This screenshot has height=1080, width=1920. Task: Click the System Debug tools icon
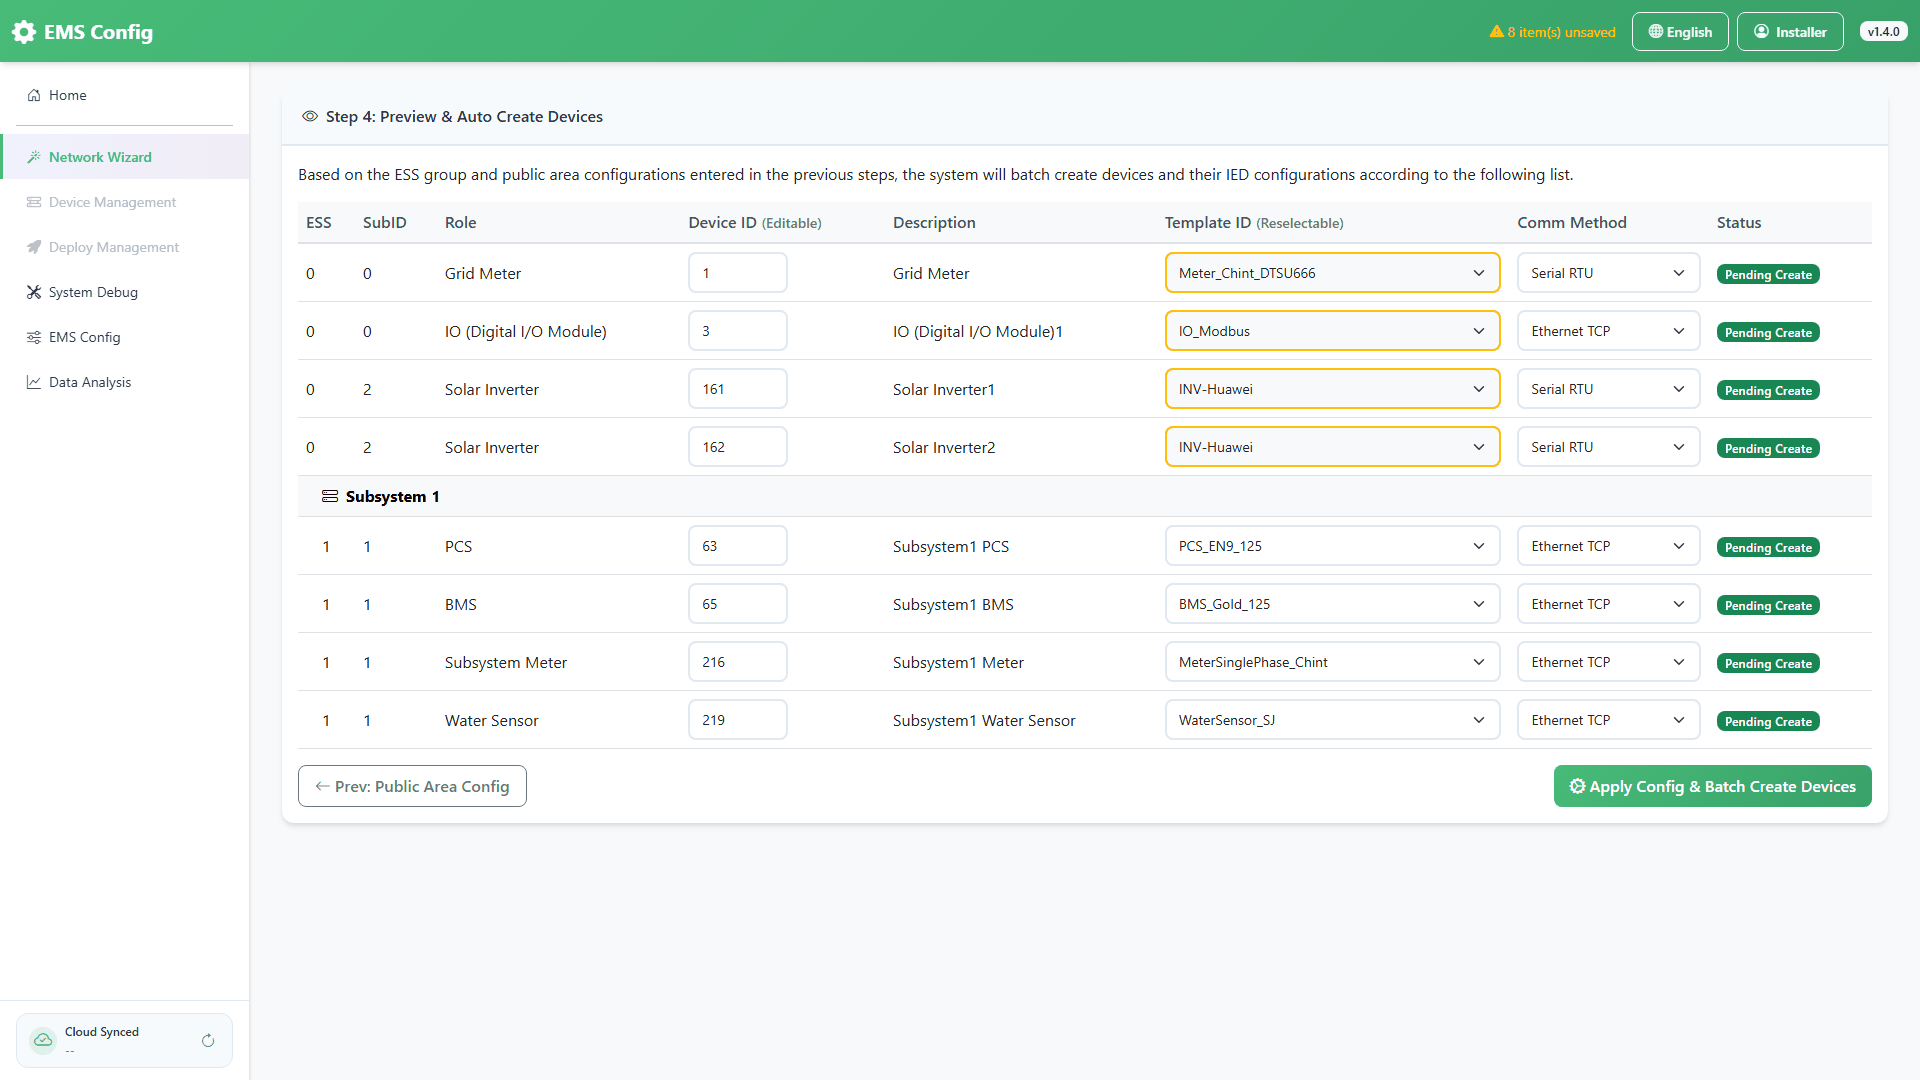coord(34,292)
